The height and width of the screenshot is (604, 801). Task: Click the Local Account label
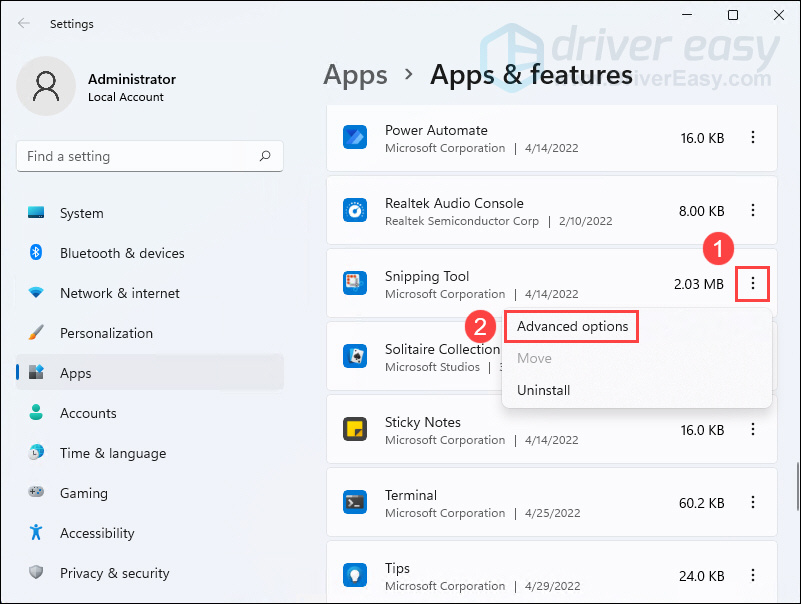pos(126,97)
